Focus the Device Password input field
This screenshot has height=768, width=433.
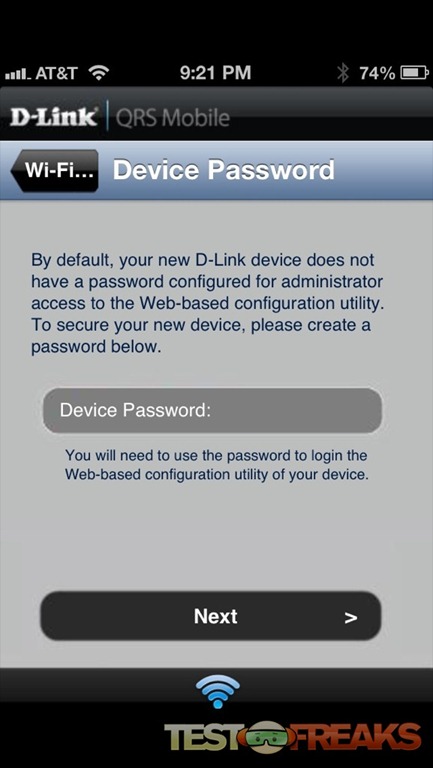pyautogui.click(x=212, y=410)
